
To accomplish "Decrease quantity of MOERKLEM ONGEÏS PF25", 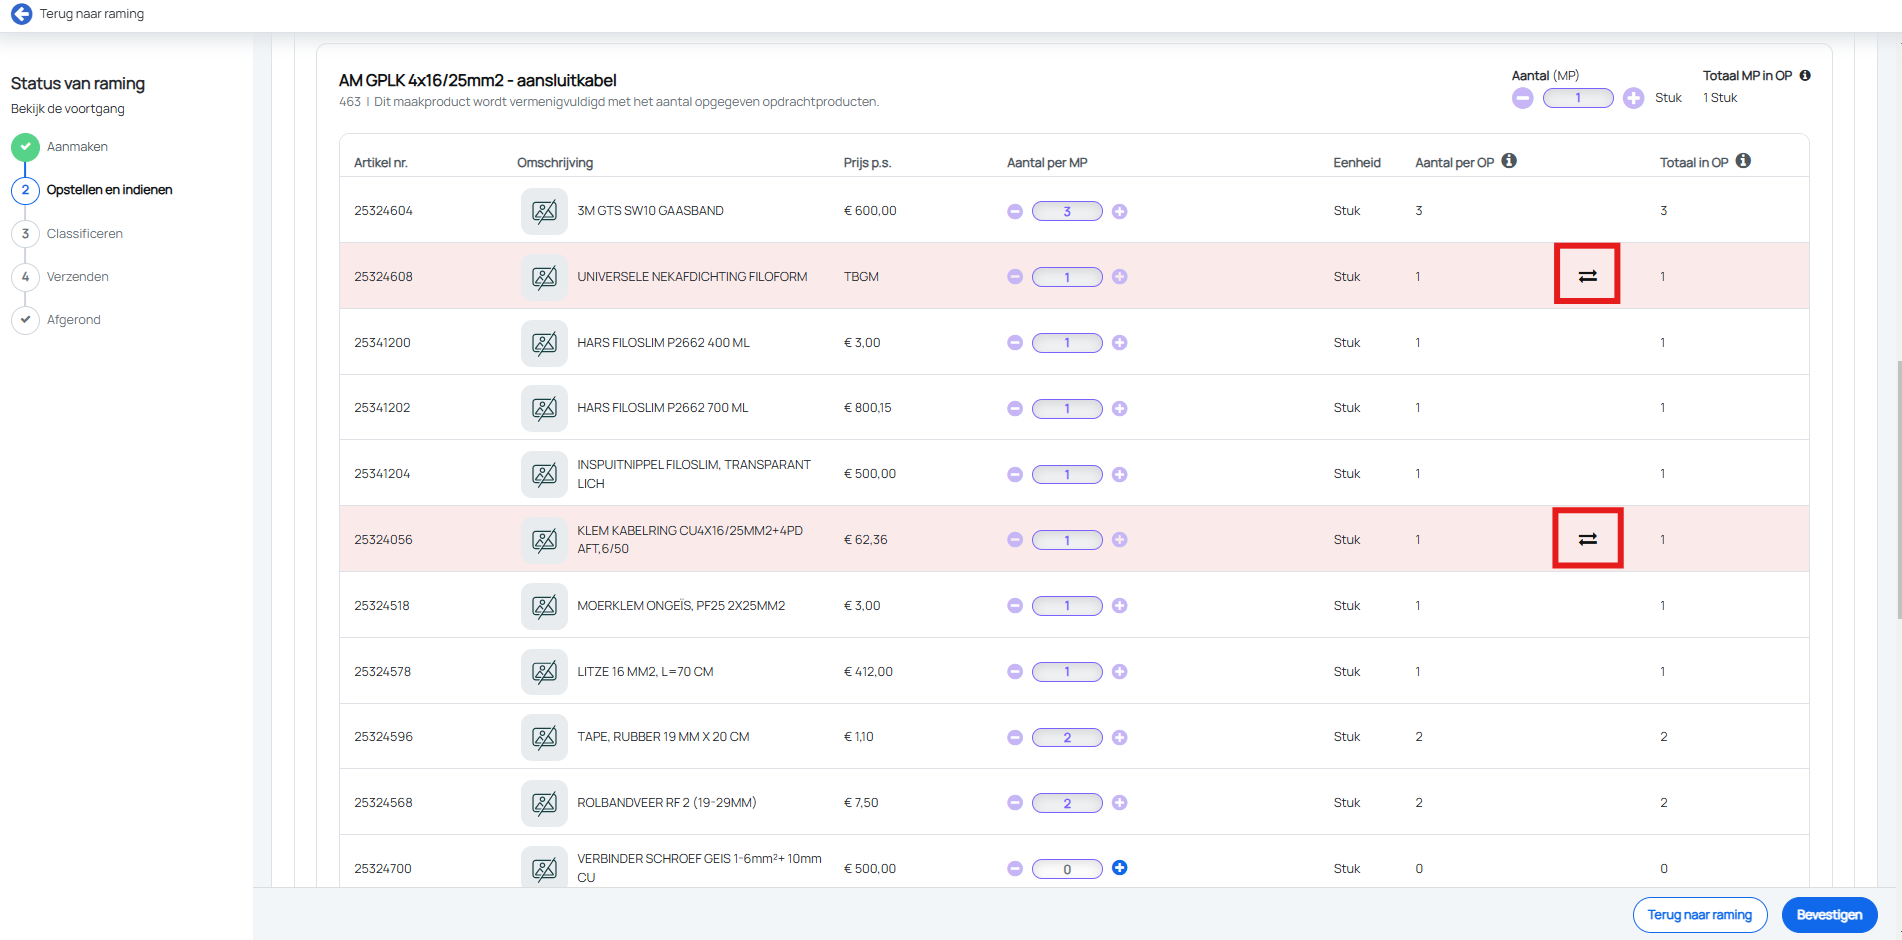I will pyautogui.click(x=1015, y=606).
